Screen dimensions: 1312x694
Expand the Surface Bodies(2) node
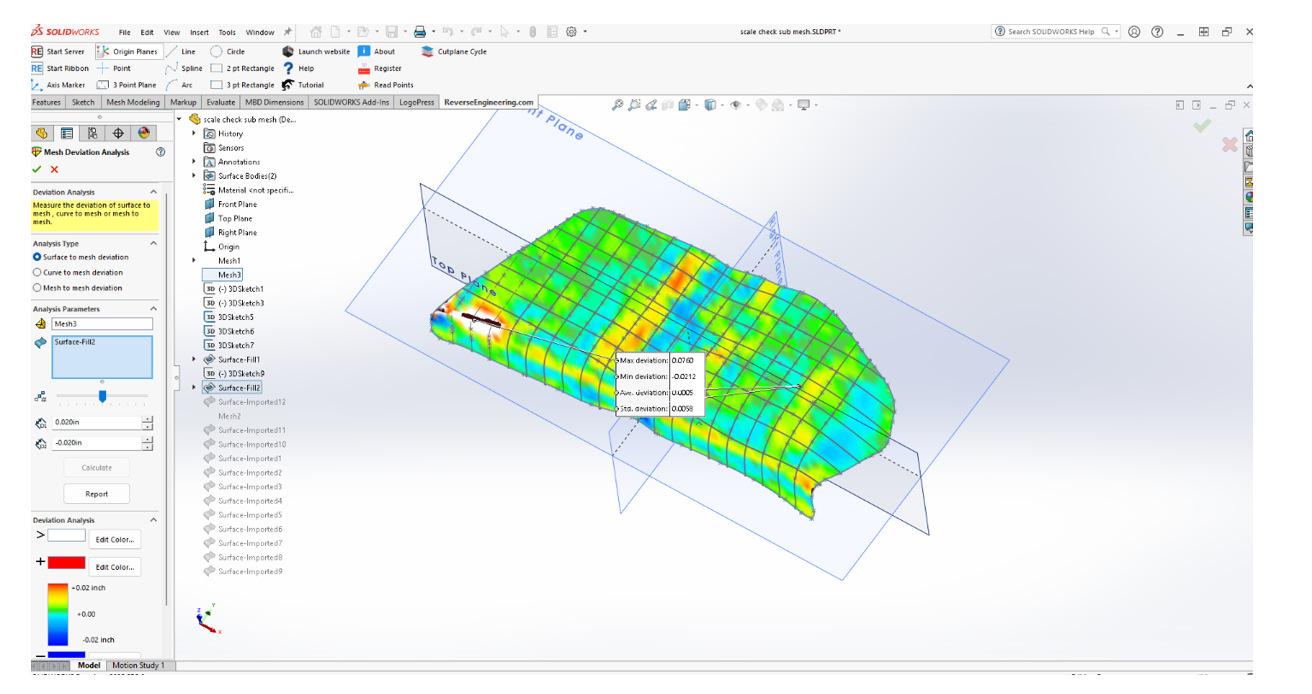point(194,176)
